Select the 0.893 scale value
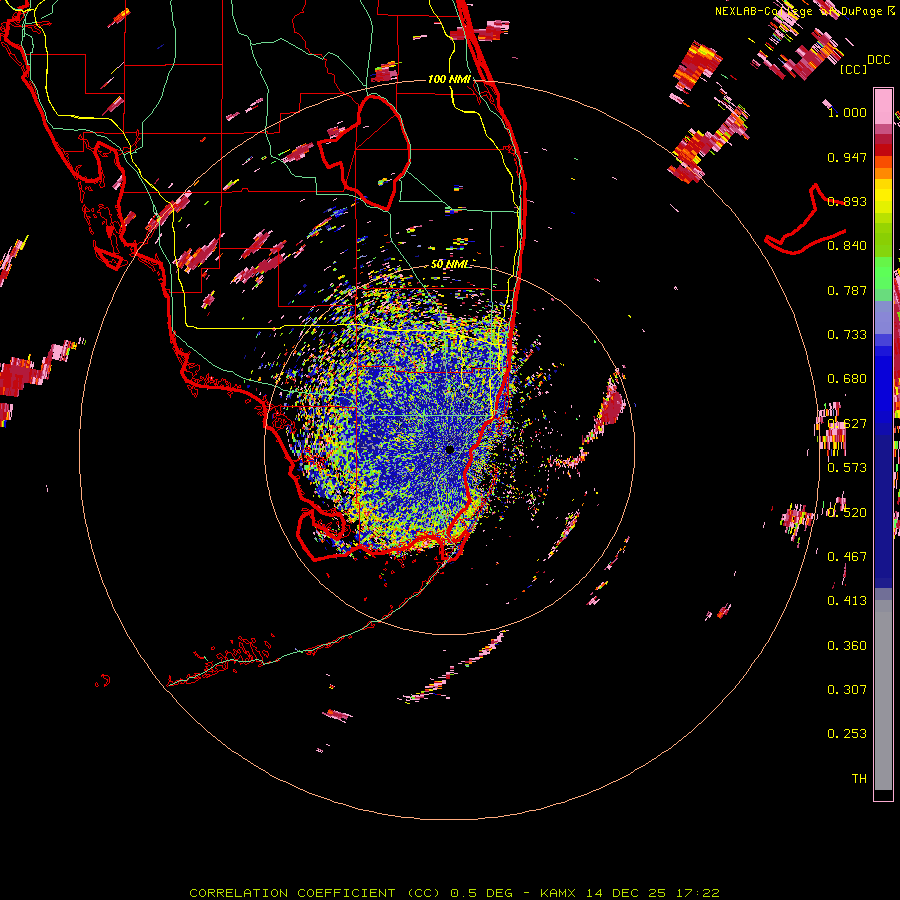The height and width of the screenshot is (900, 900). tap(847, 201)
